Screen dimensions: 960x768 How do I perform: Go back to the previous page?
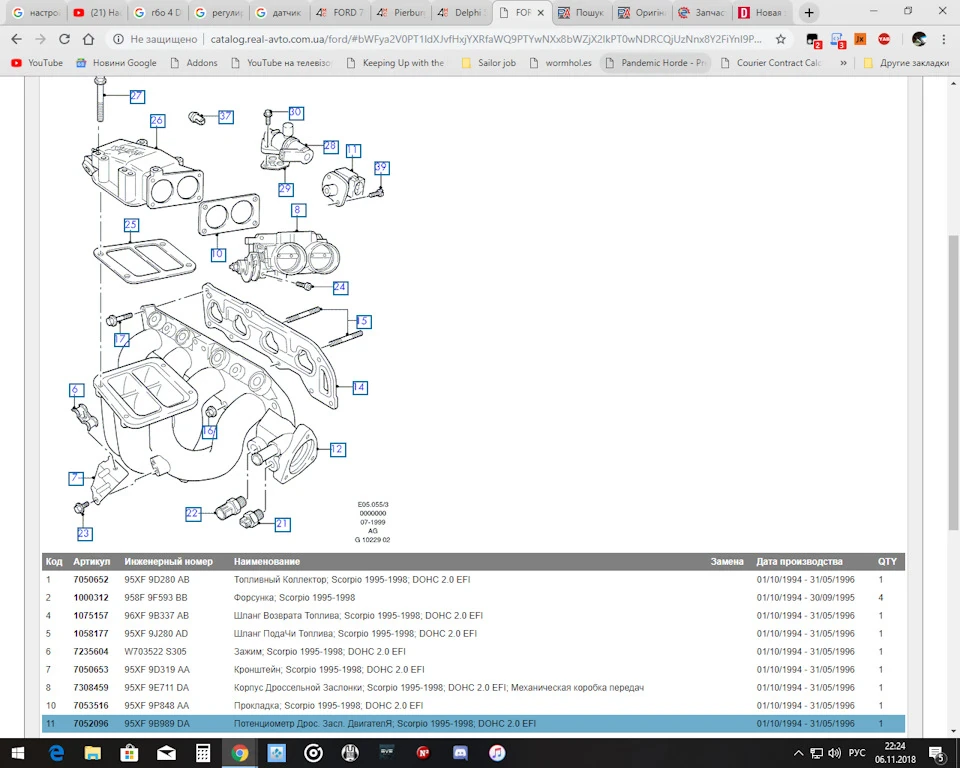(x=17, y=39)
